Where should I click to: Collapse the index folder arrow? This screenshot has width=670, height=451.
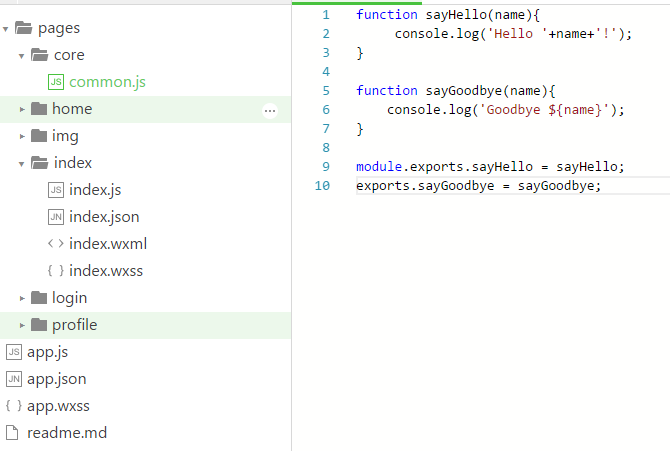[21, 164]
